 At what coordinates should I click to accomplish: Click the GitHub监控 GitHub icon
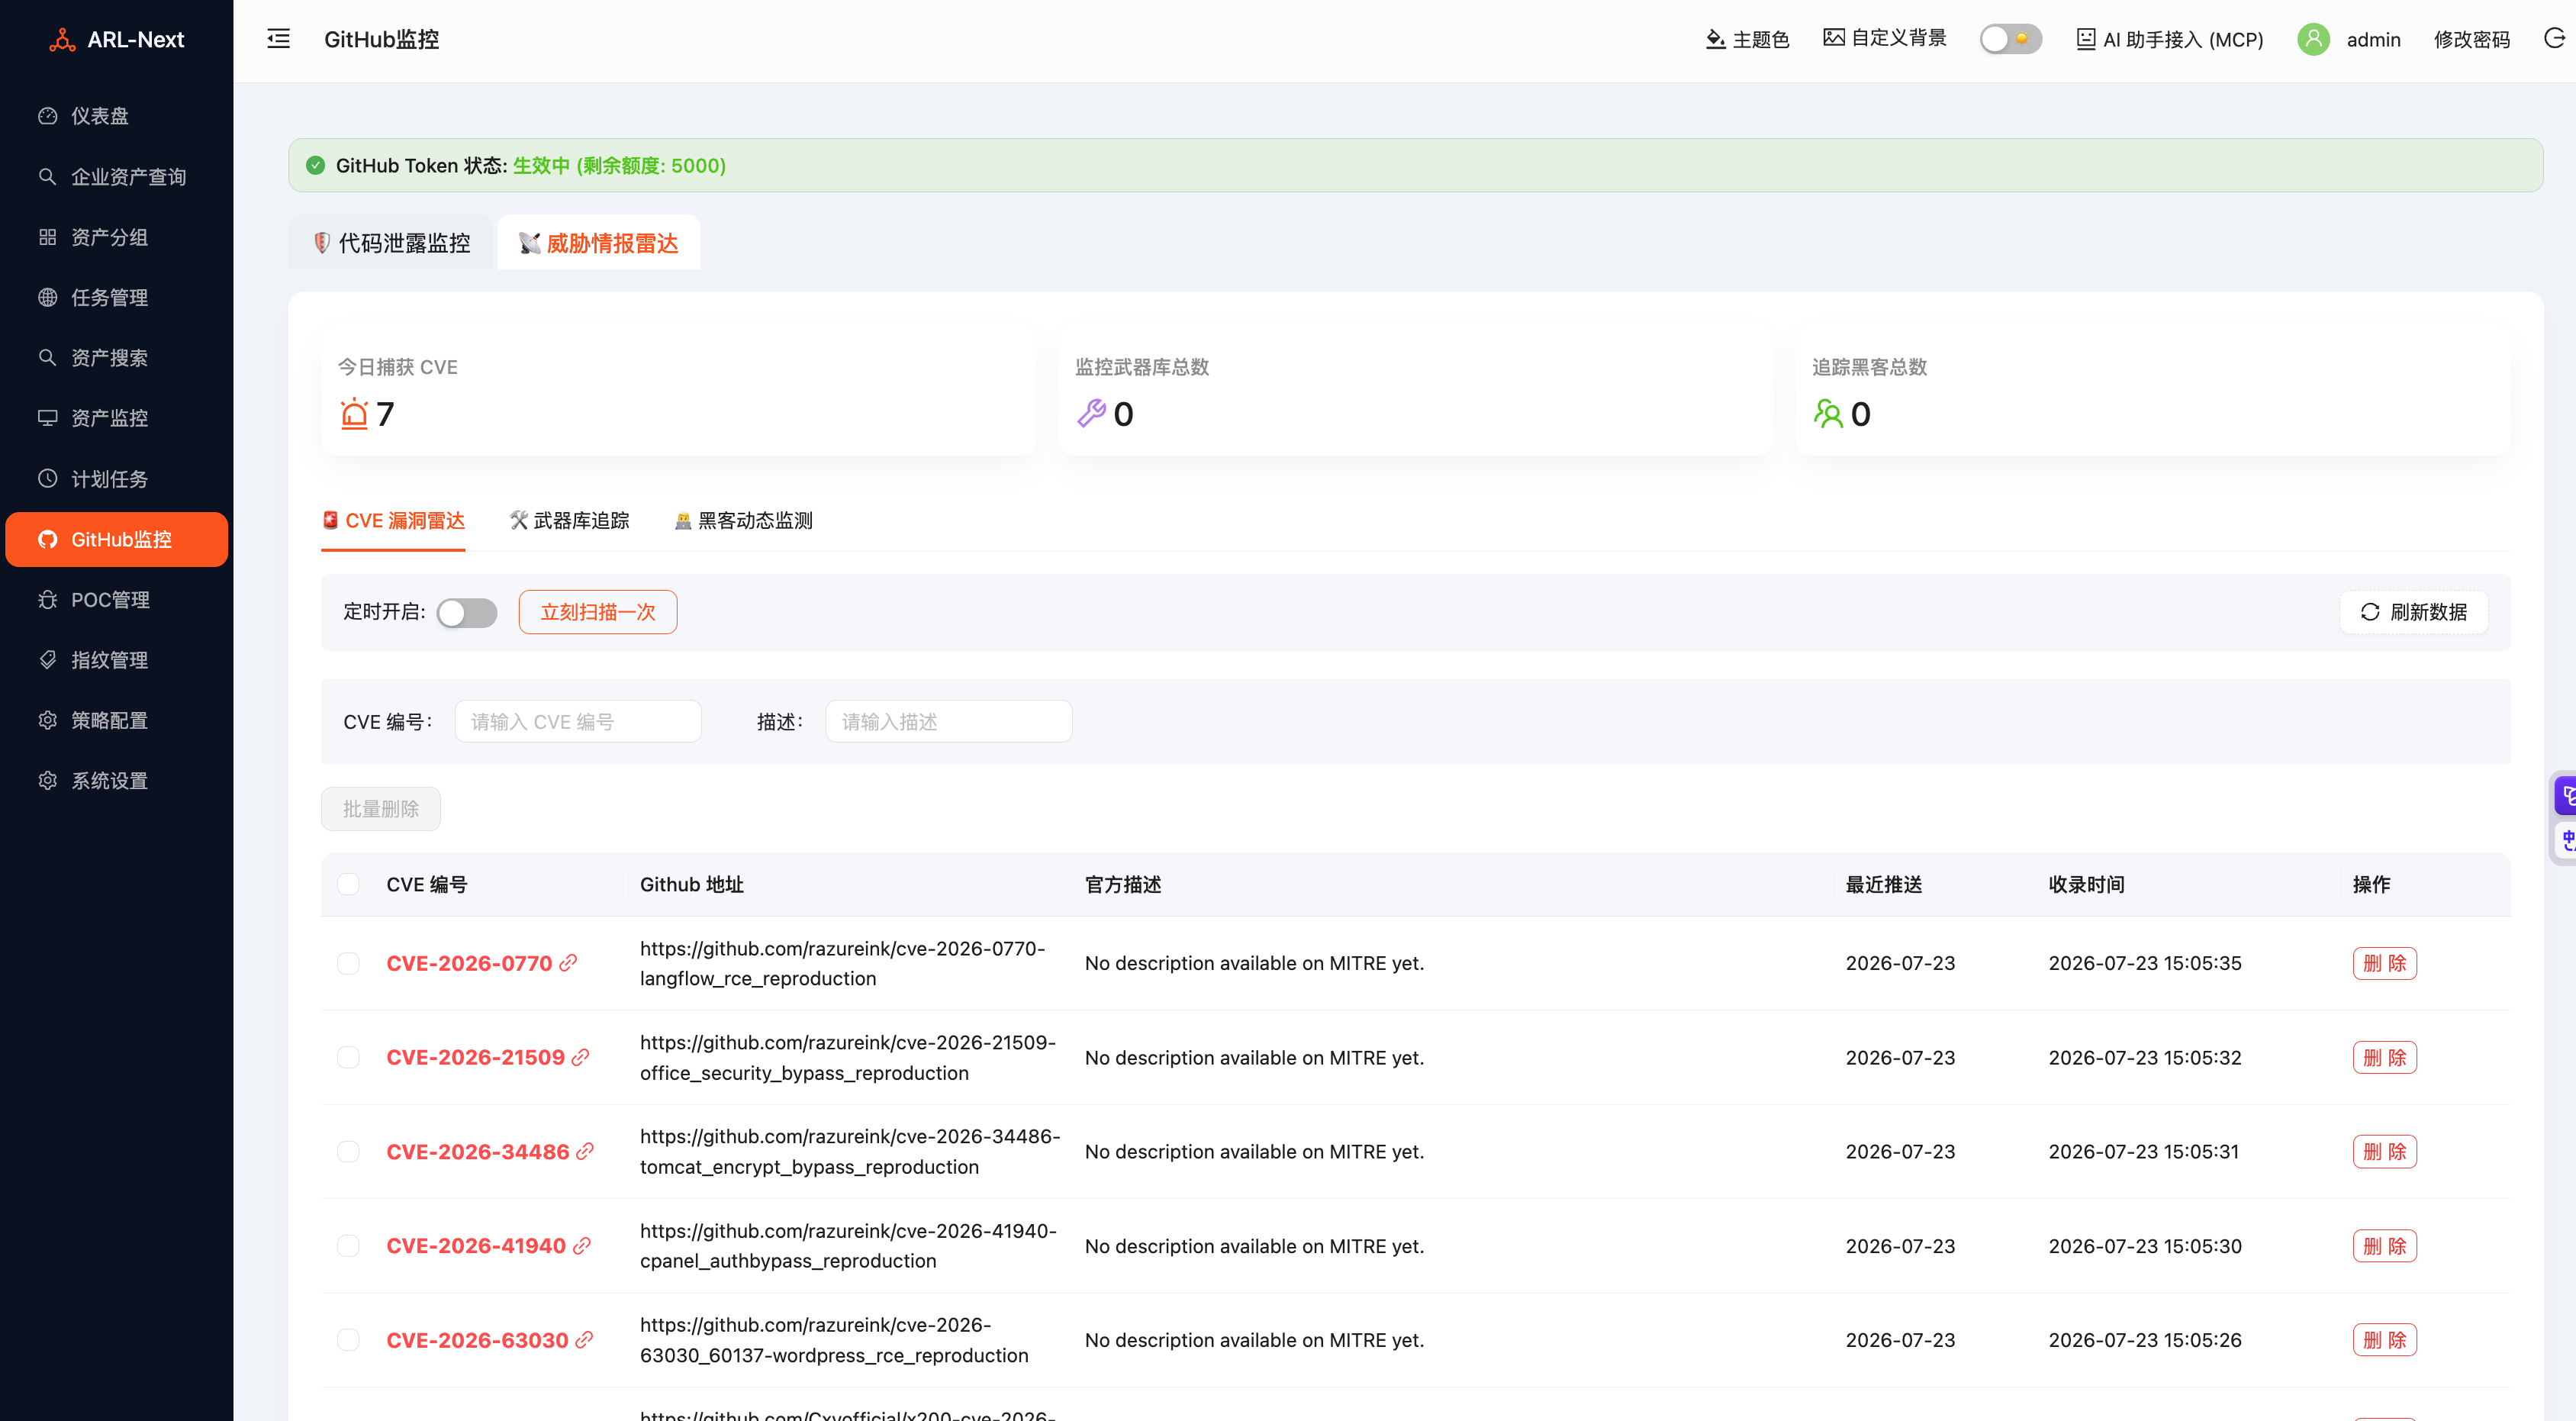point(47,539)
